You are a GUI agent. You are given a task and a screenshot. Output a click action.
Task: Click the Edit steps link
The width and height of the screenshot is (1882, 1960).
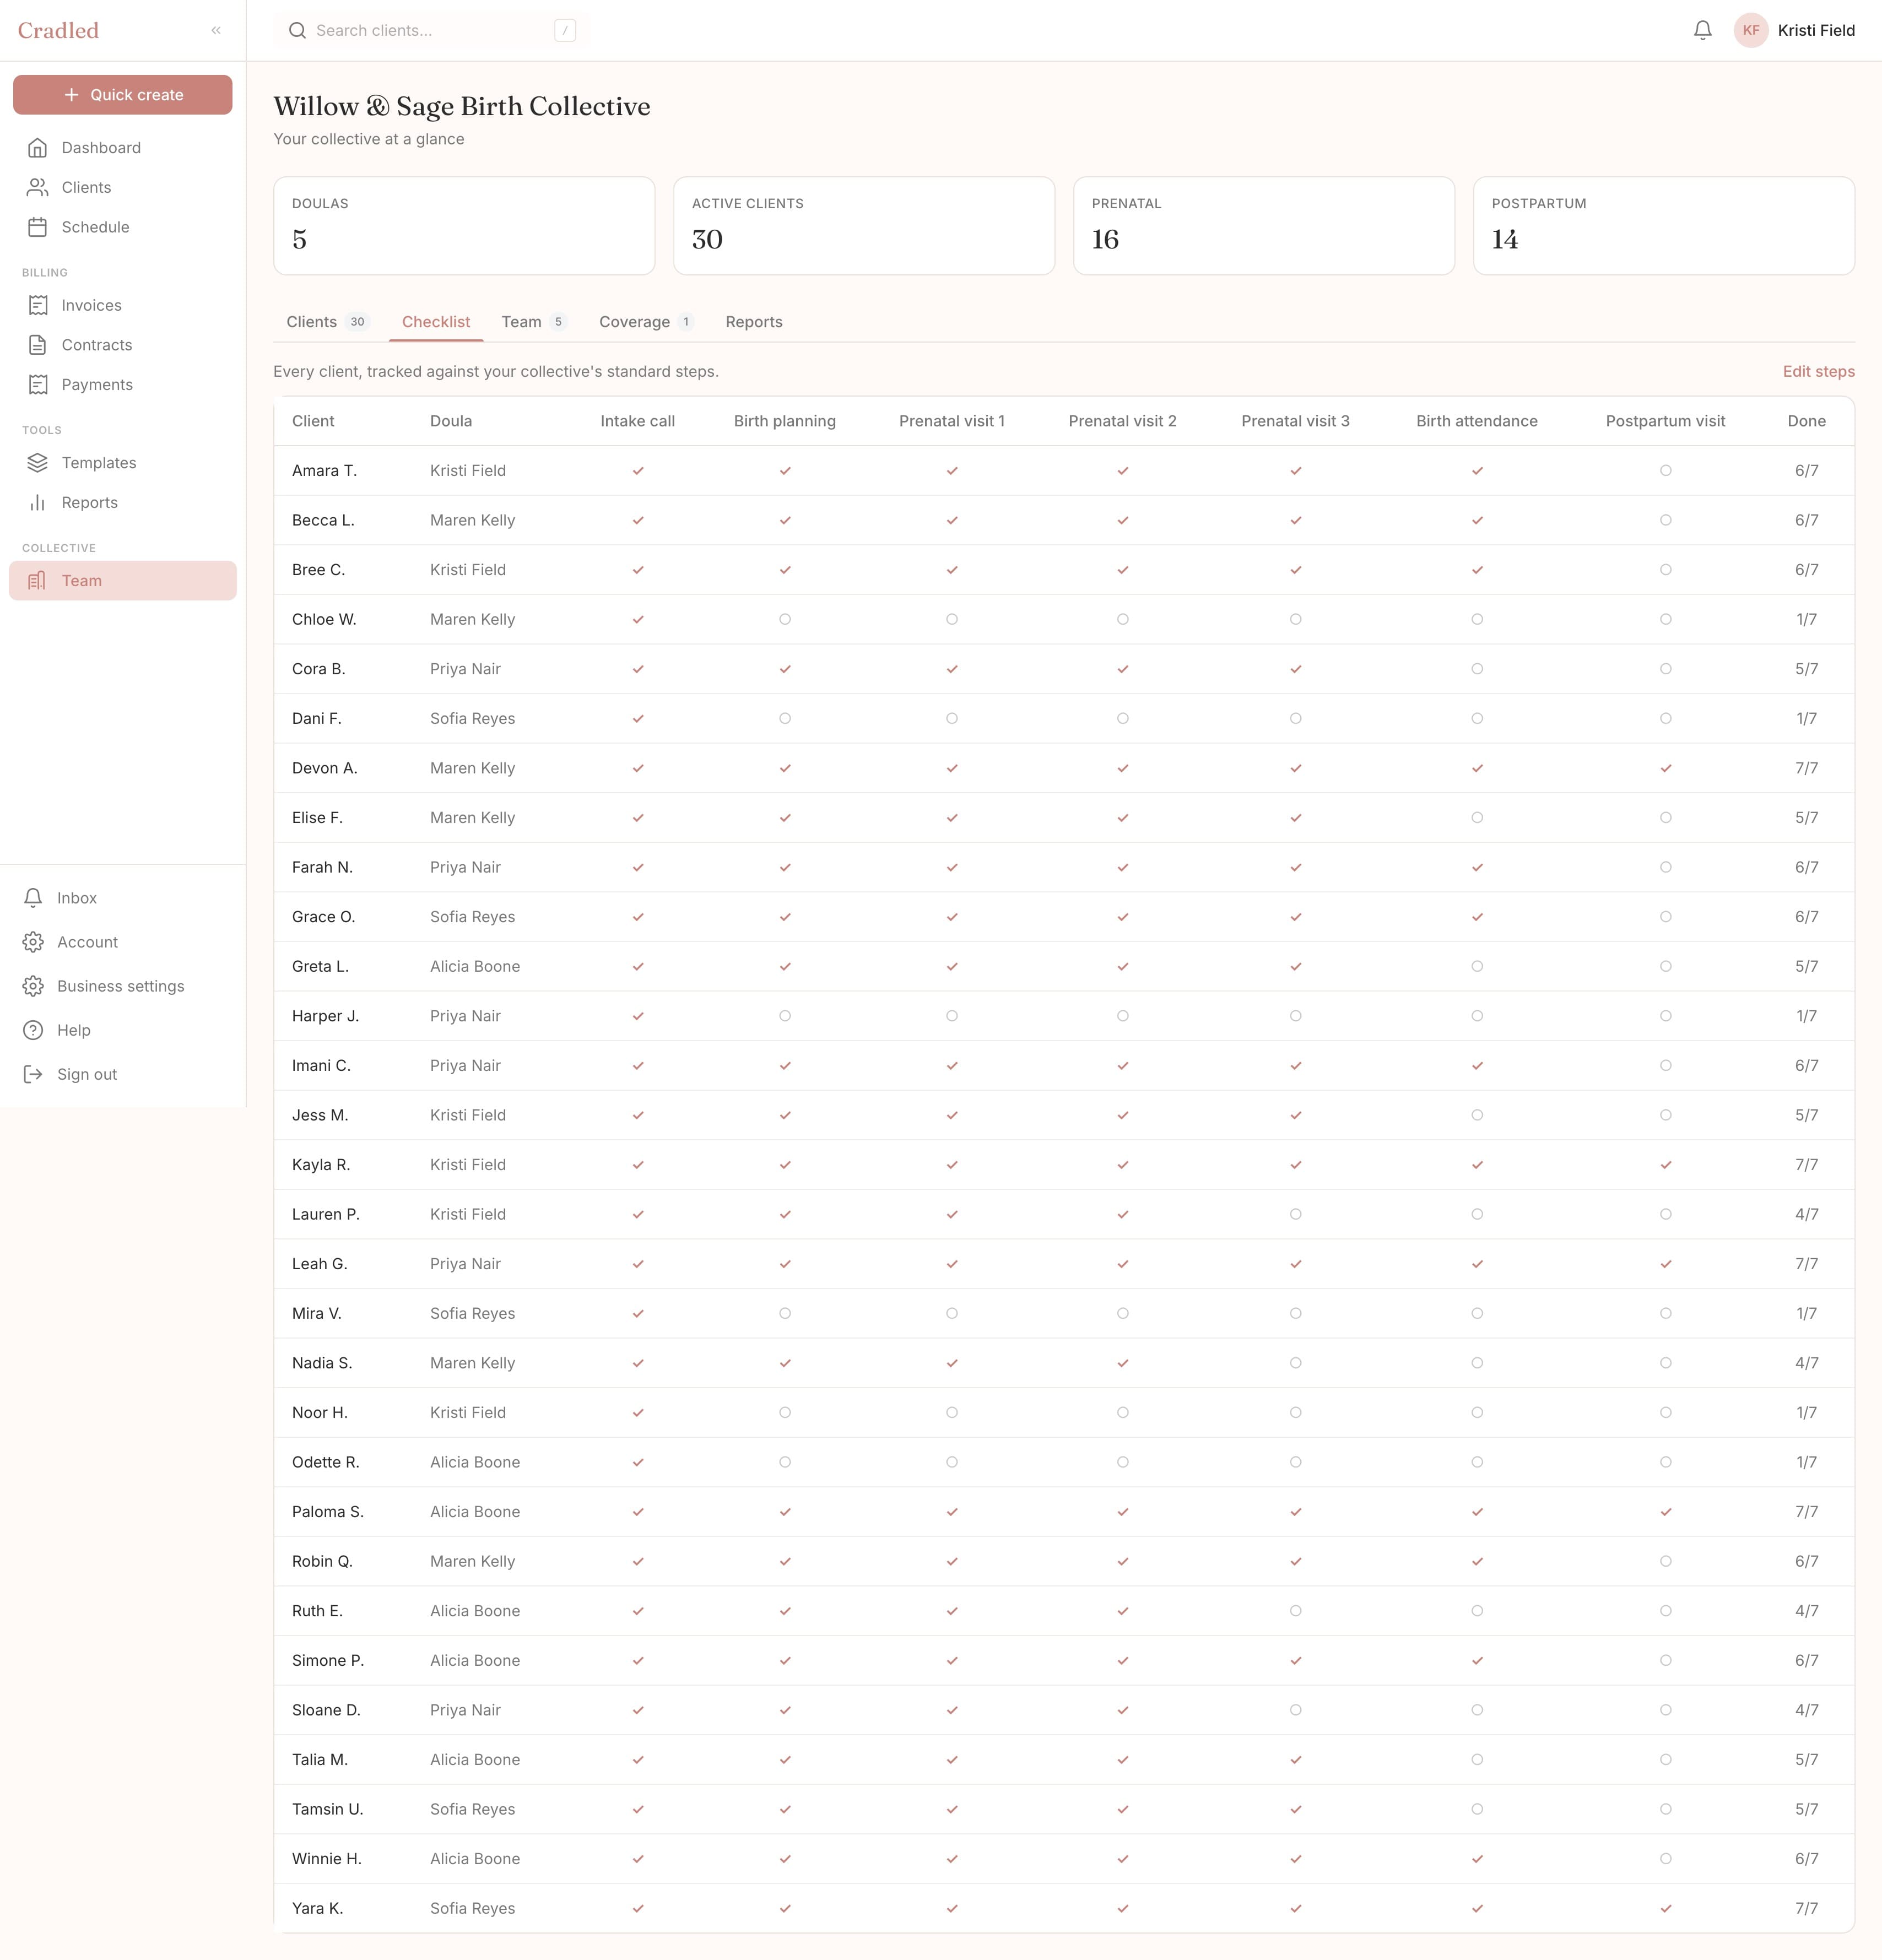(x=1818, y=371)
